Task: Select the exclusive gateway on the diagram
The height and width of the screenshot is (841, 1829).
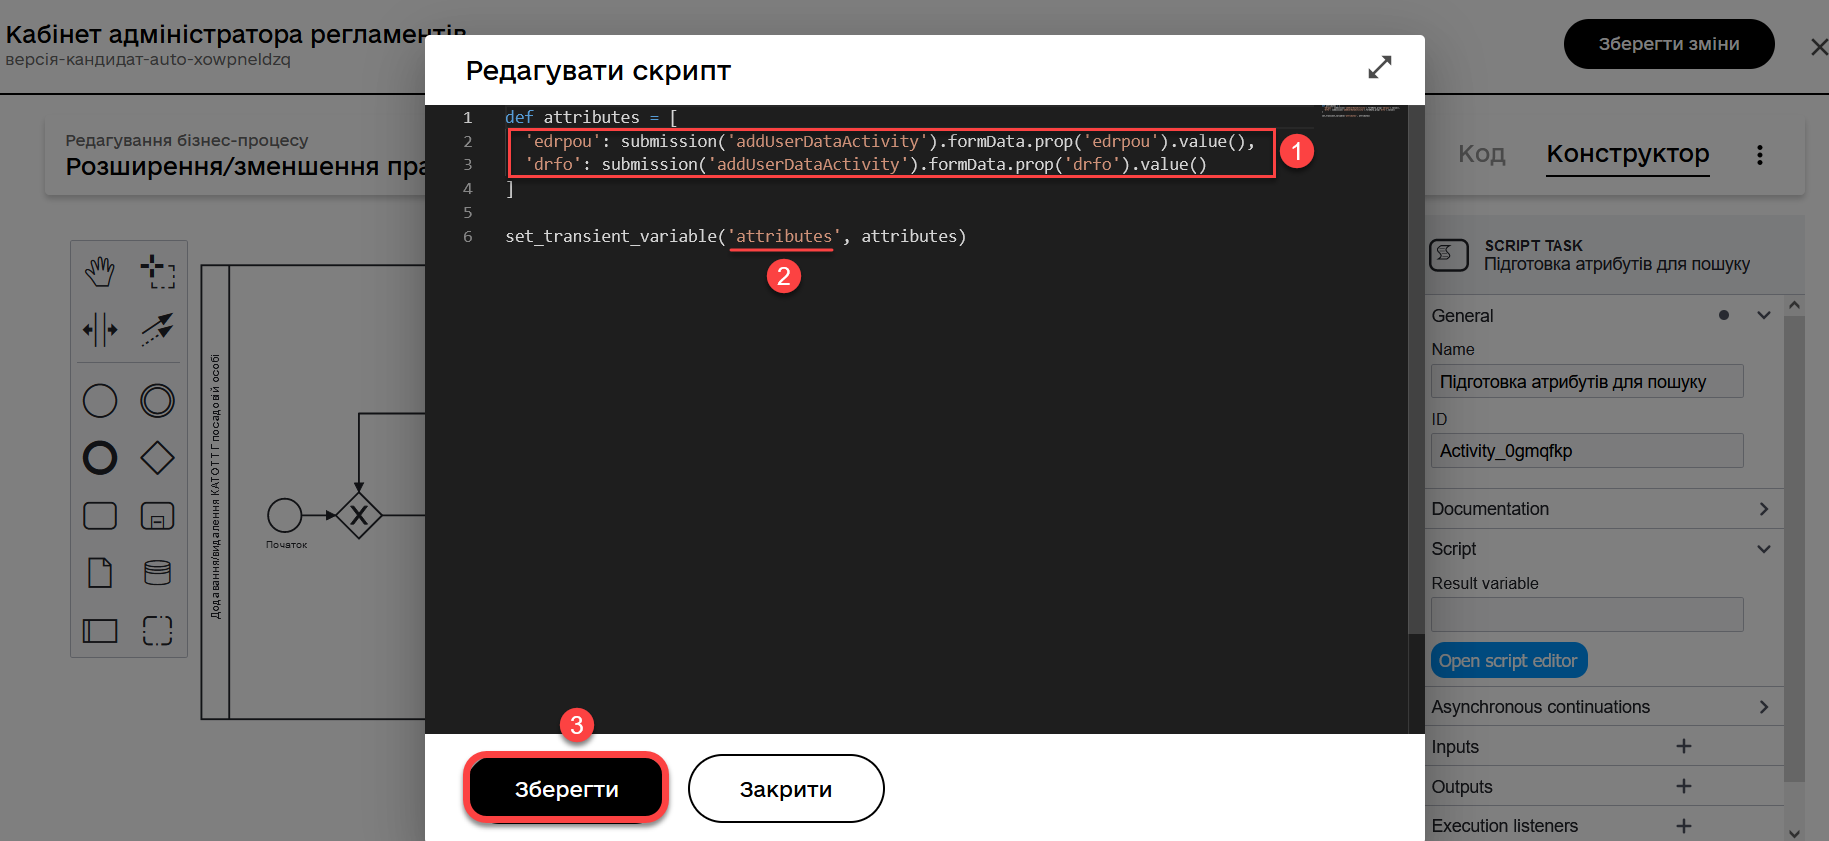Action: coord(359,515)
